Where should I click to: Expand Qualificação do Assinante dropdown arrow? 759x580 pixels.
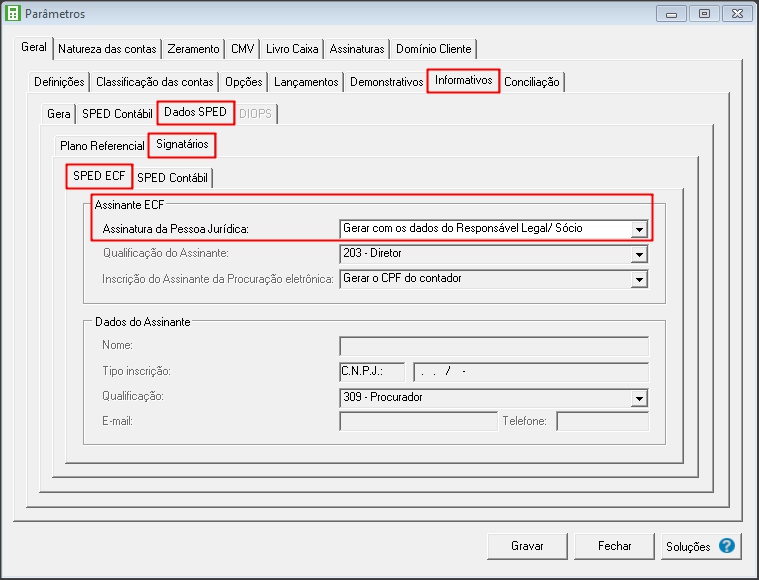point(639,254)
